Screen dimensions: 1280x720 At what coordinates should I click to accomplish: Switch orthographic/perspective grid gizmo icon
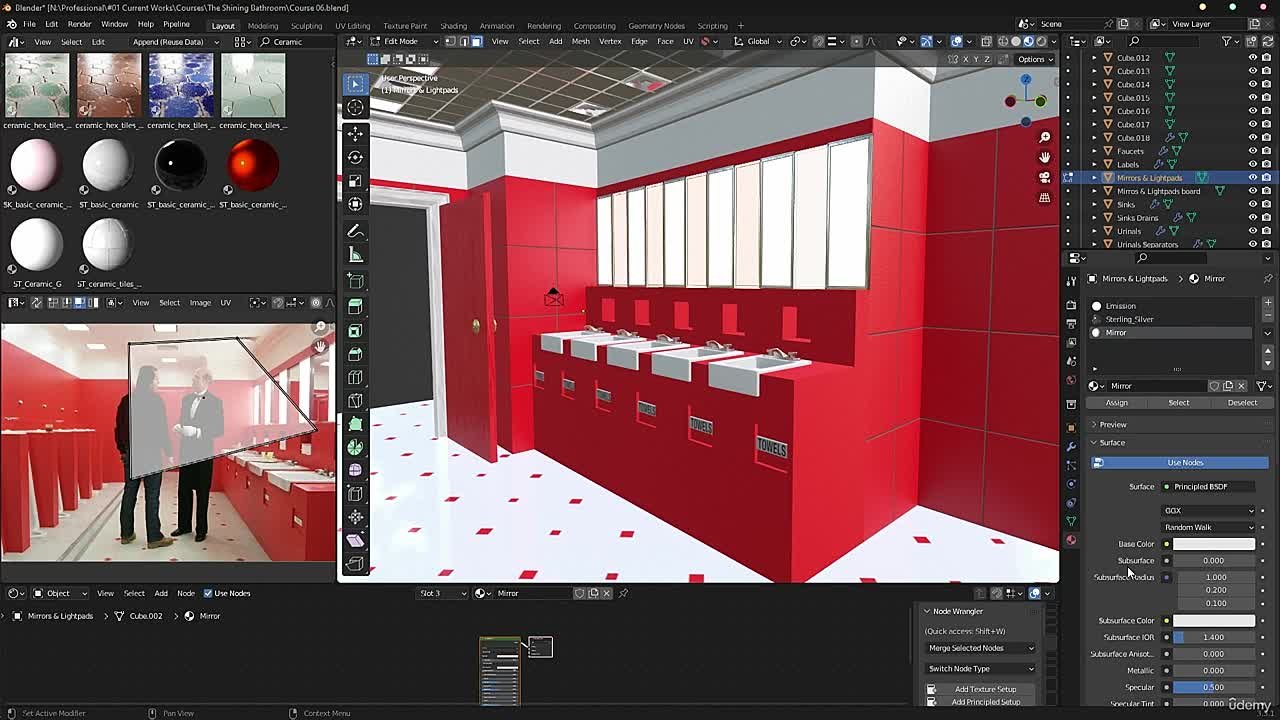(x=1044, y=198)
